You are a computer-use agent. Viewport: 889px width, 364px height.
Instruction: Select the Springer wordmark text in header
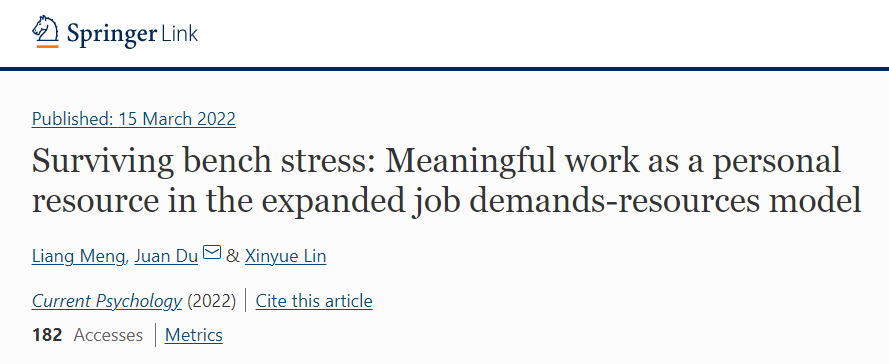point(111,35)
